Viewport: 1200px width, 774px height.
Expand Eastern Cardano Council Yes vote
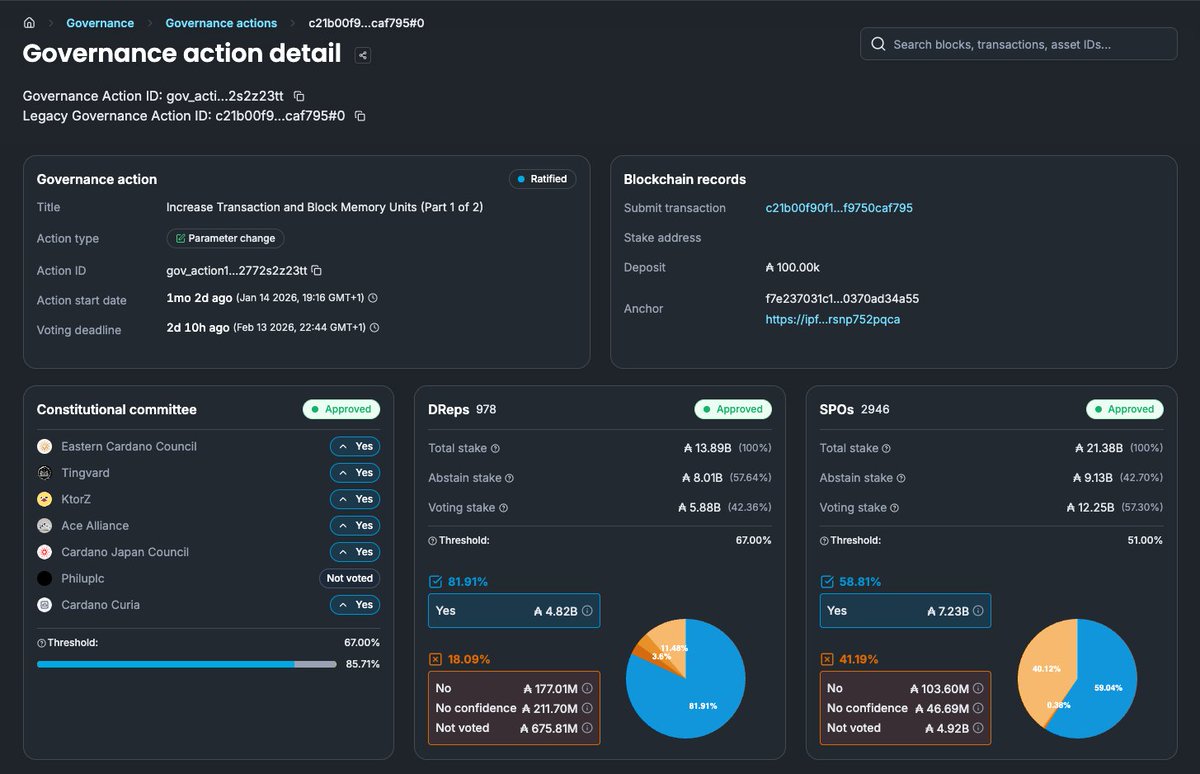pos(355,447)
